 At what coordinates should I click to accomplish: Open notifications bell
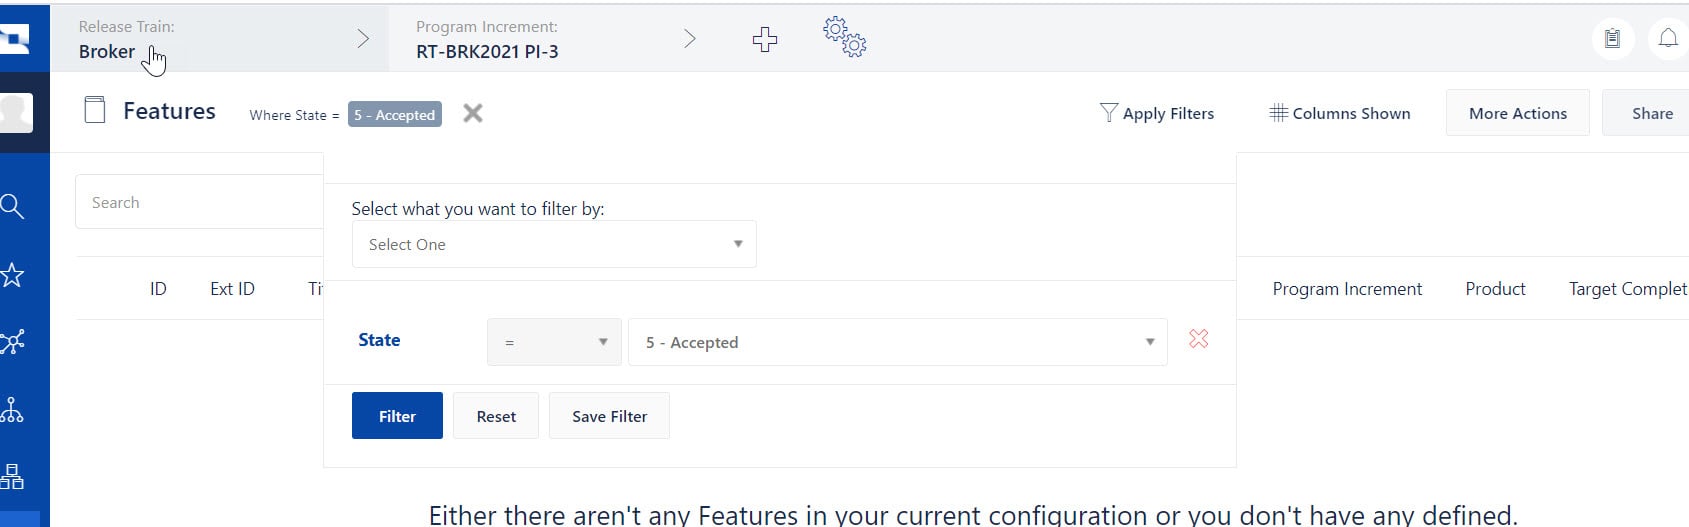point(1668,38)
